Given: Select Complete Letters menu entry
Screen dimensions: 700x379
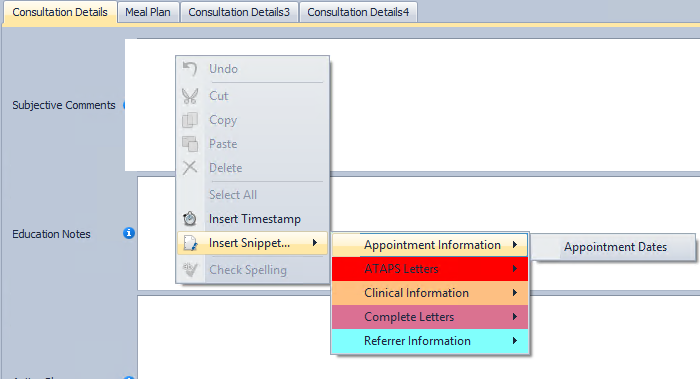Looking at the screenshot, I should (x=430, y=317).
